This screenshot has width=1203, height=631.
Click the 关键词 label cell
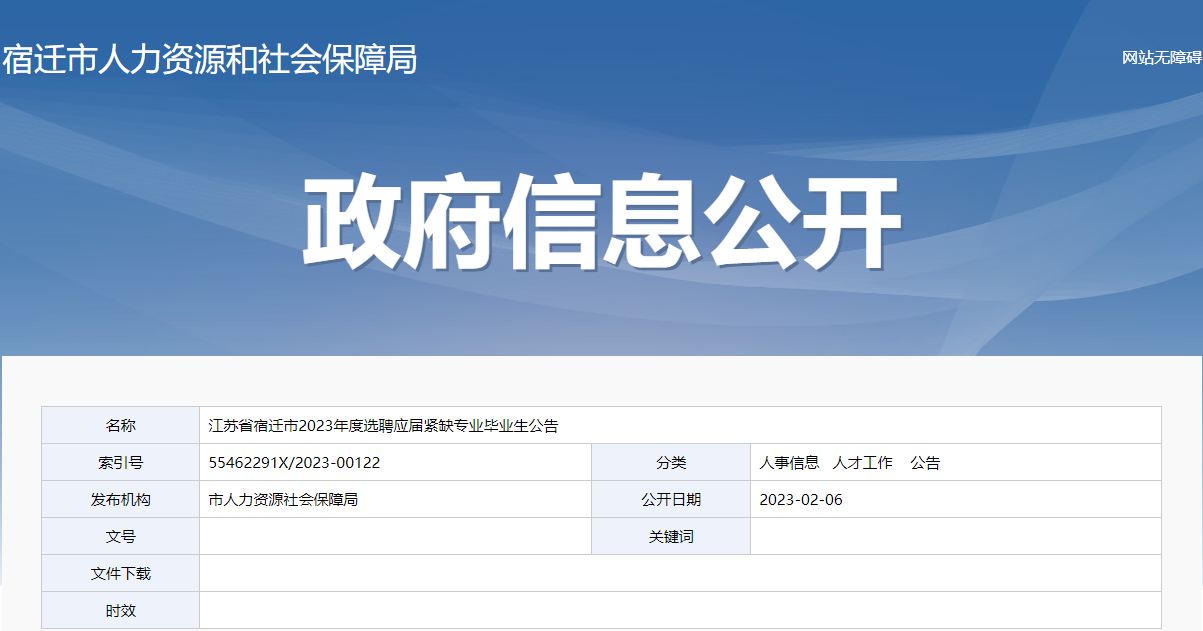(671, 537)
